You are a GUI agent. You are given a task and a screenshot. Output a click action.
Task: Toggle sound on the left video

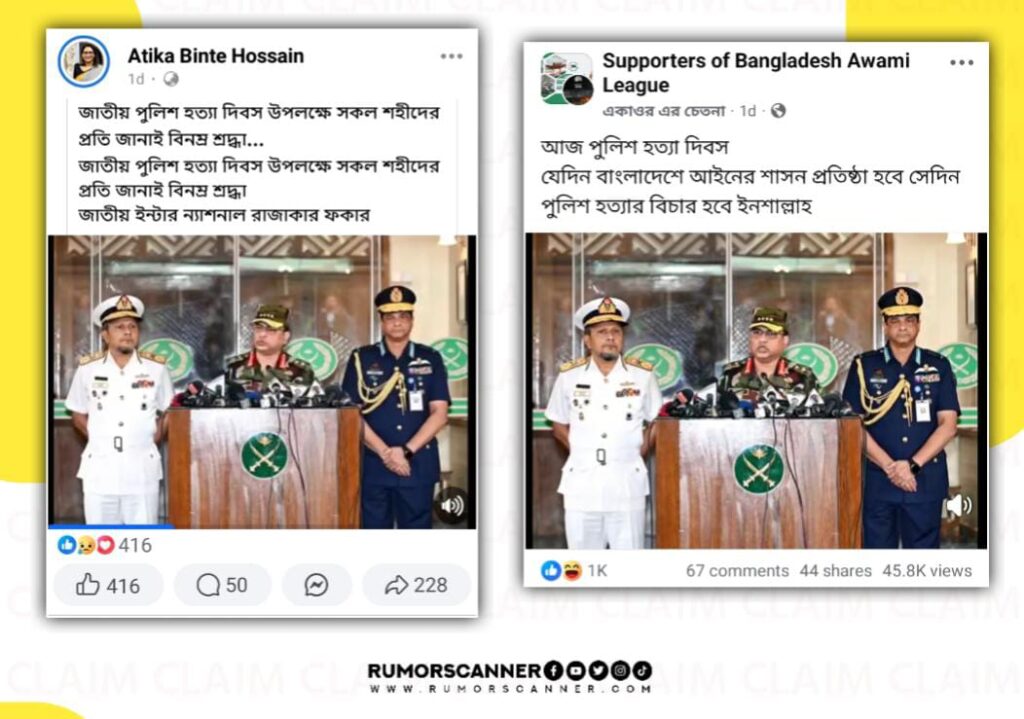(451, 505)
